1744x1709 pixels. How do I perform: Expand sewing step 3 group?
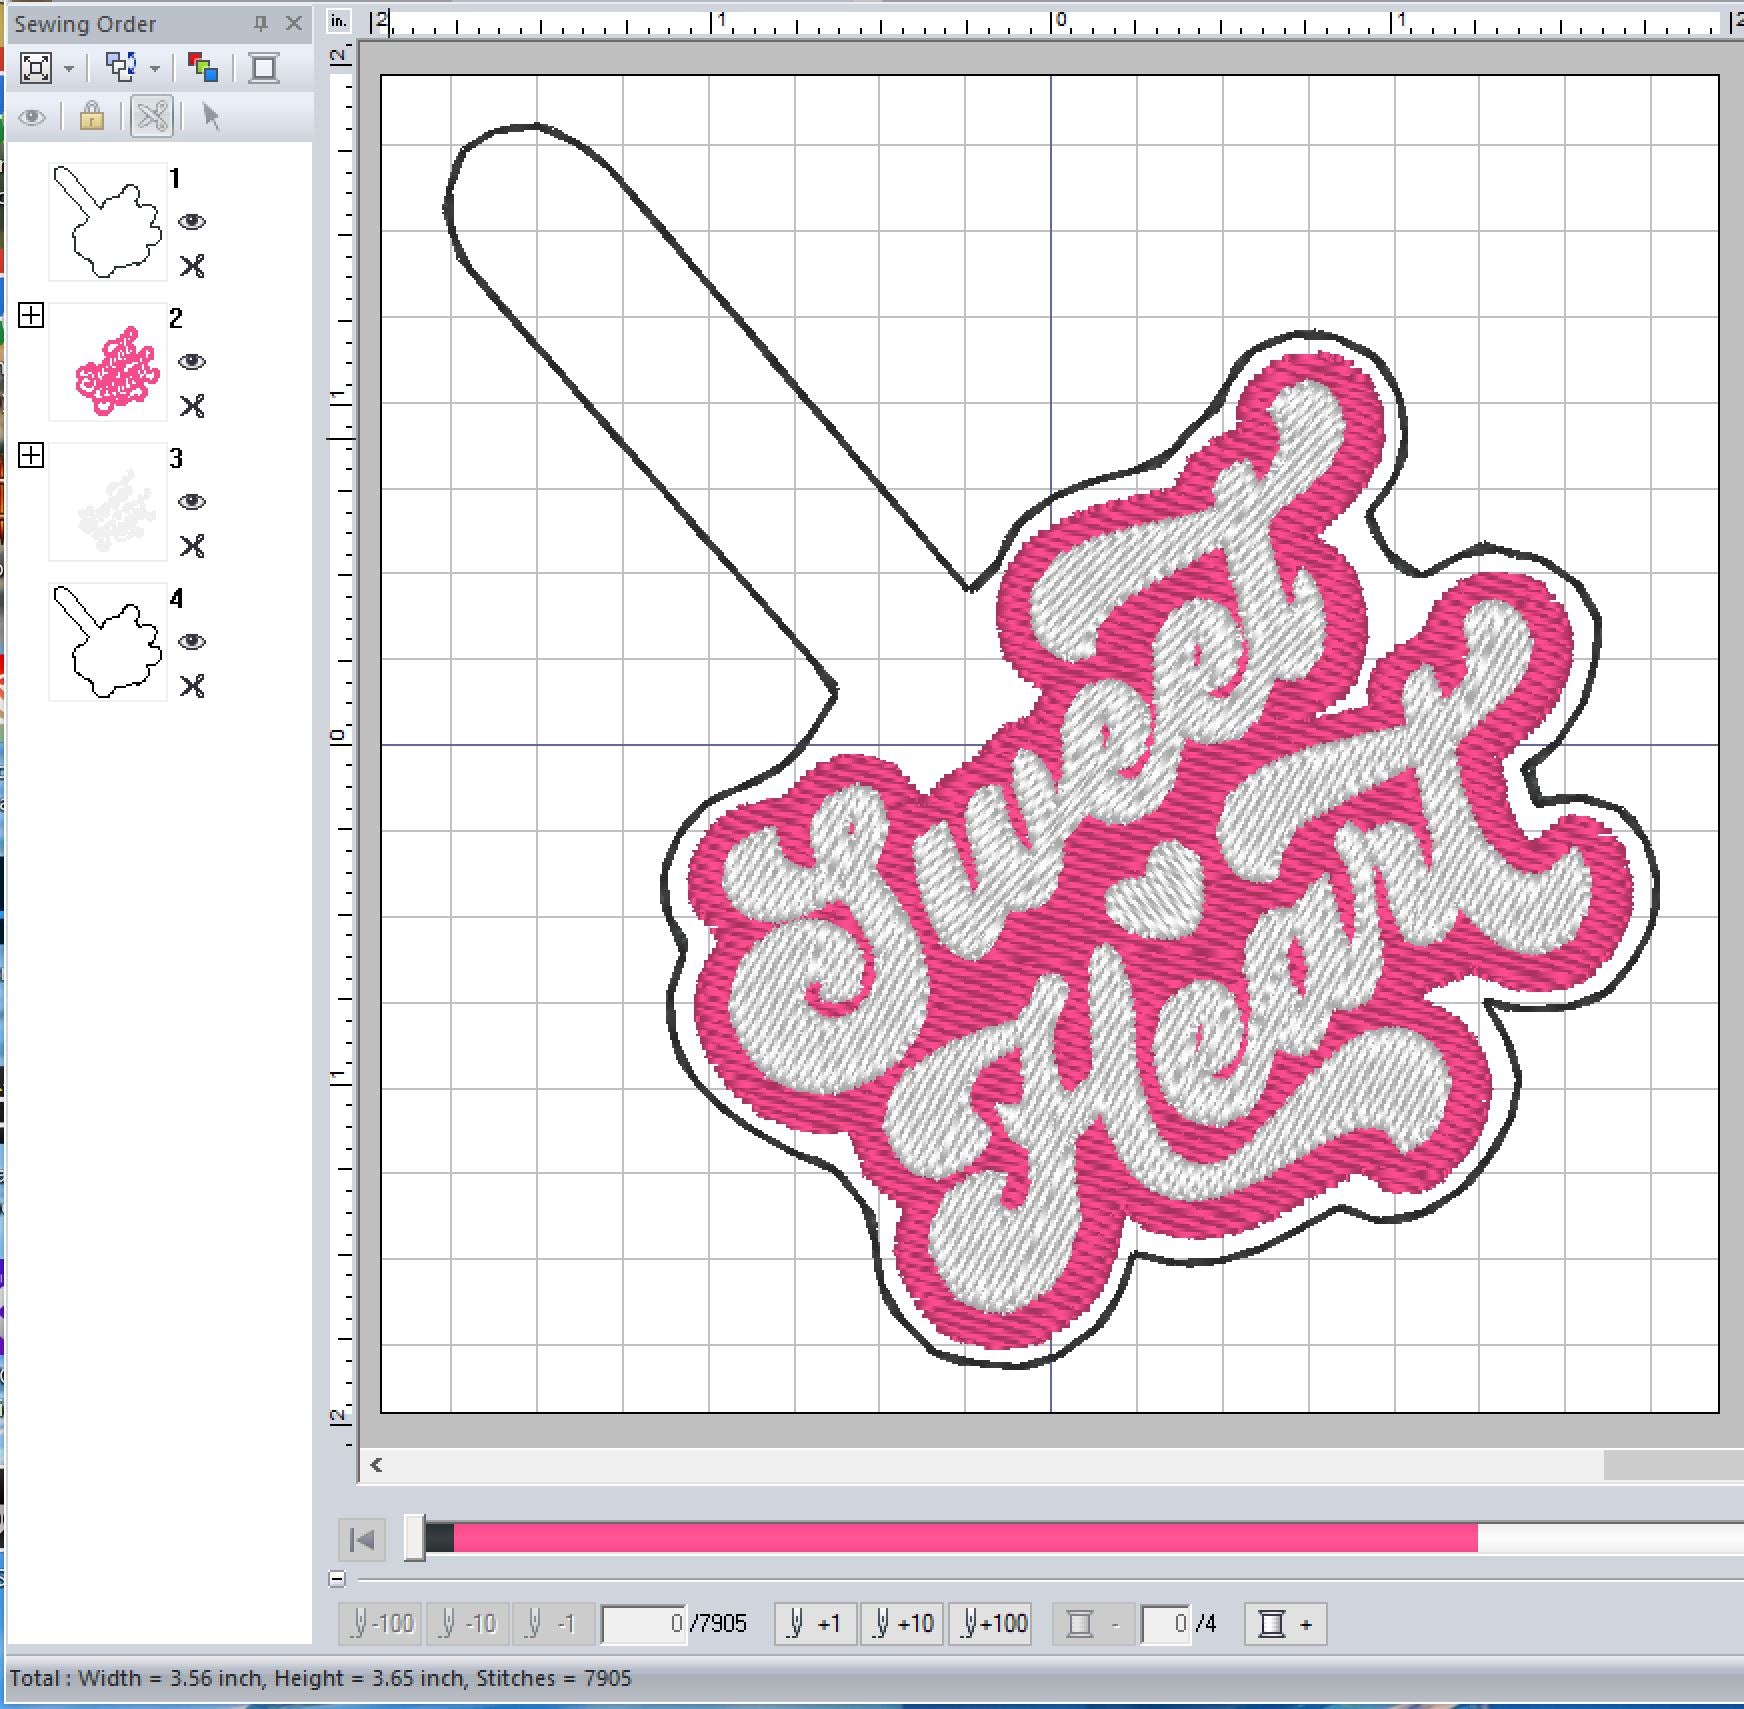32,456
